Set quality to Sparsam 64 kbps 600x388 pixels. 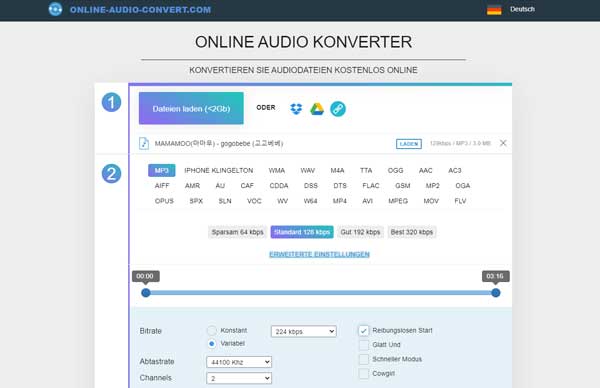coord(237,232)
